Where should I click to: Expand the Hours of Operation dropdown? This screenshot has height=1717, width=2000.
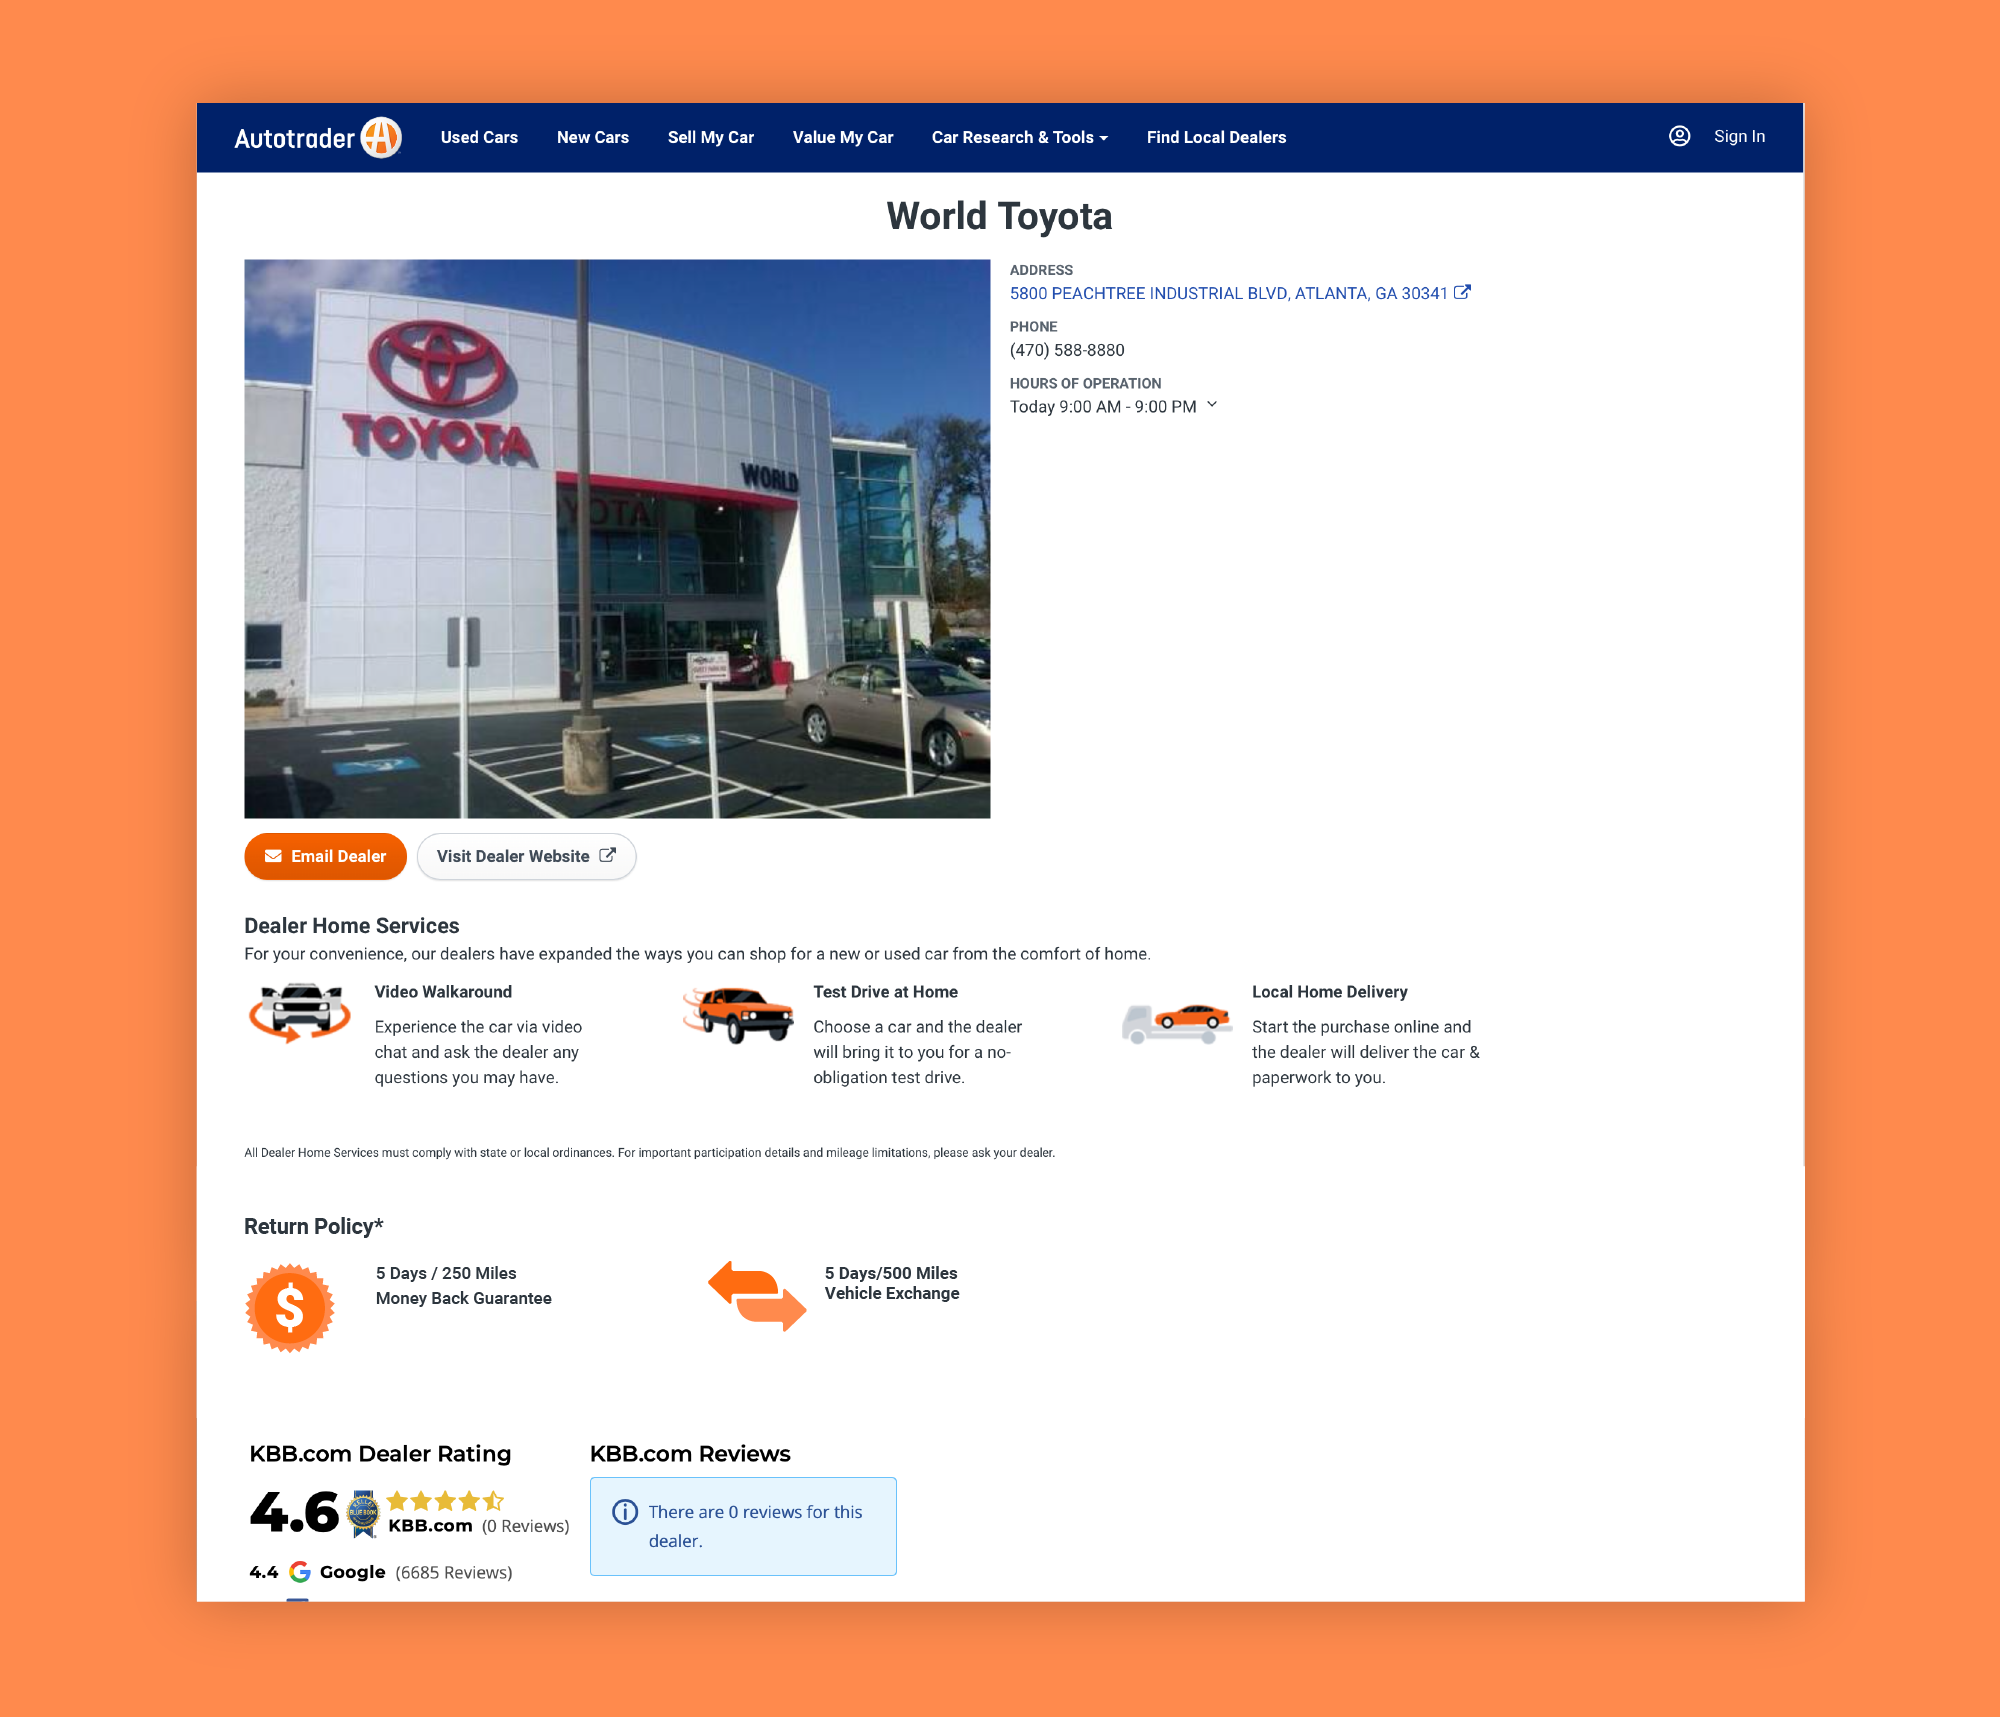(1214, 406)
